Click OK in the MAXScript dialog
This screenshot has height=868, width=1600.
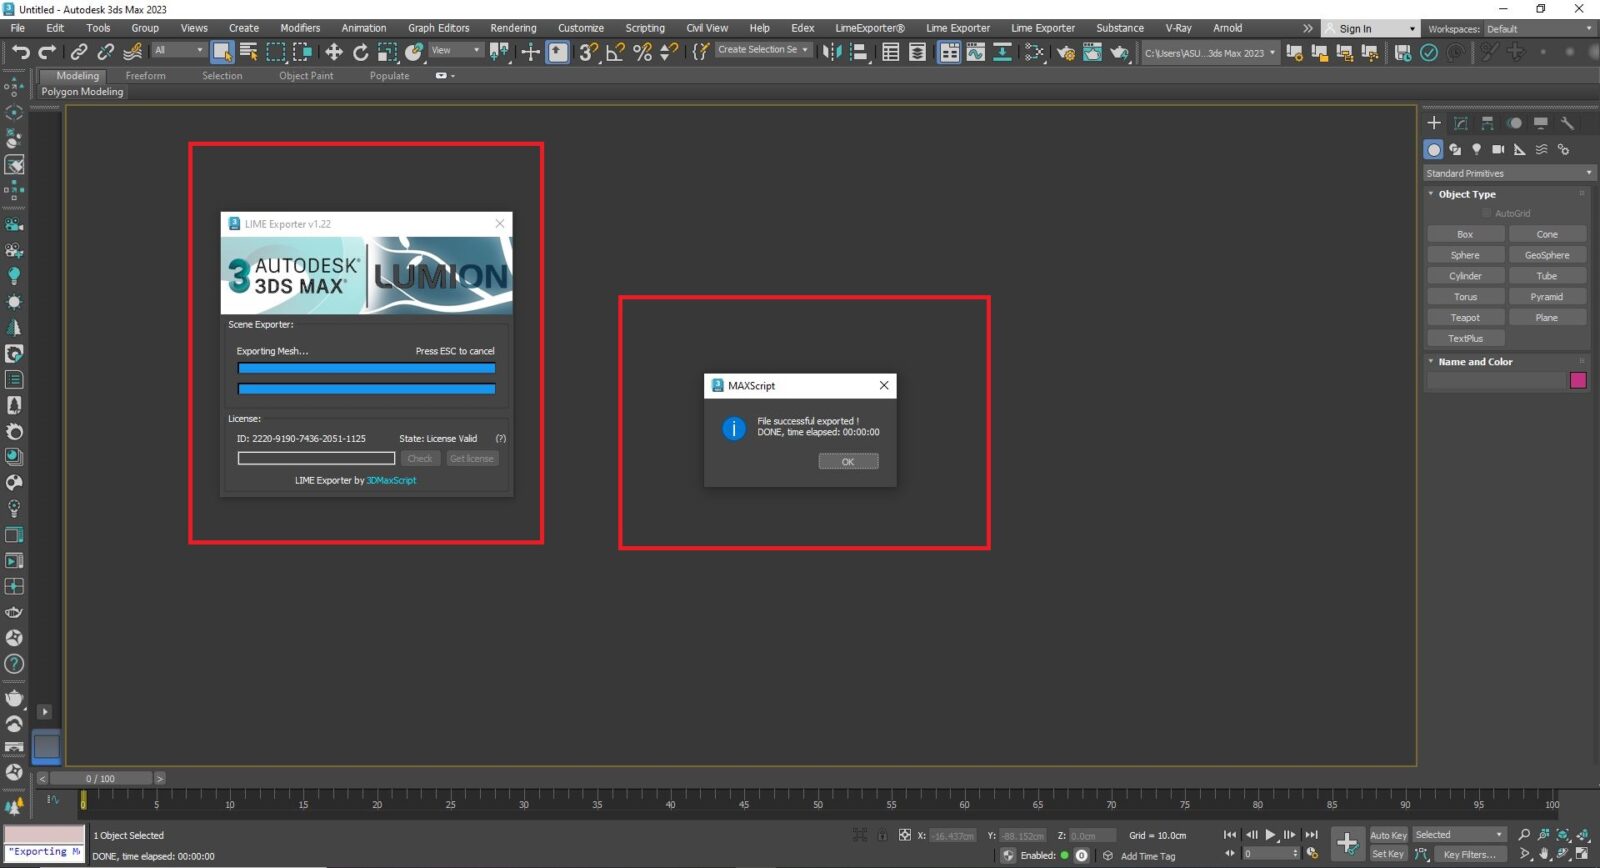[848, 462]
